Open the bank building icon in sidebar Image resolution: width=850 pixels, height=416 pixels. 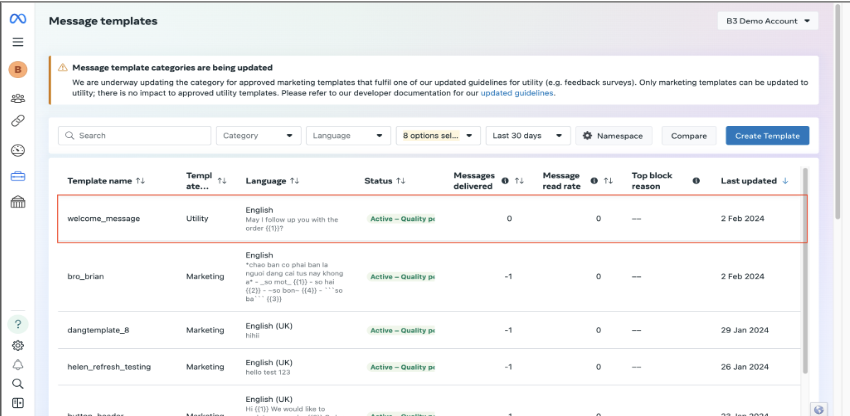pos(18,202)
